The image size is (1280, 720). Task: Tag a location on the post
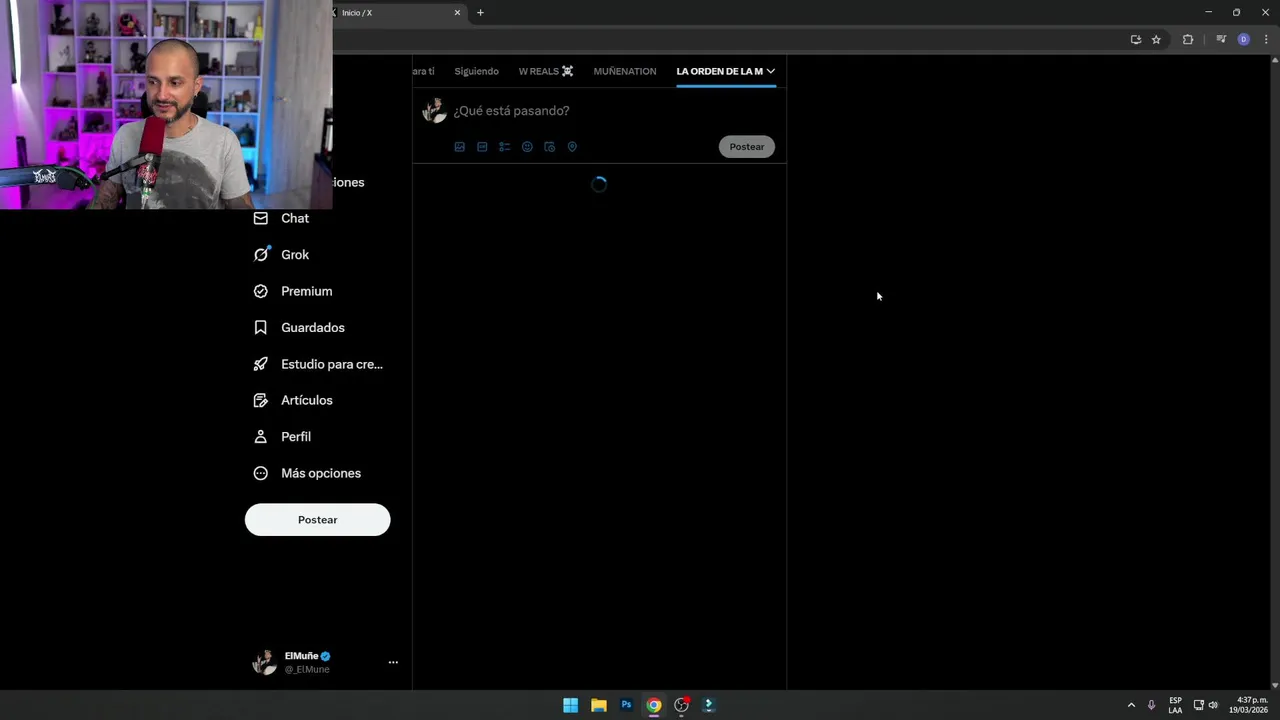click(572, 147)
